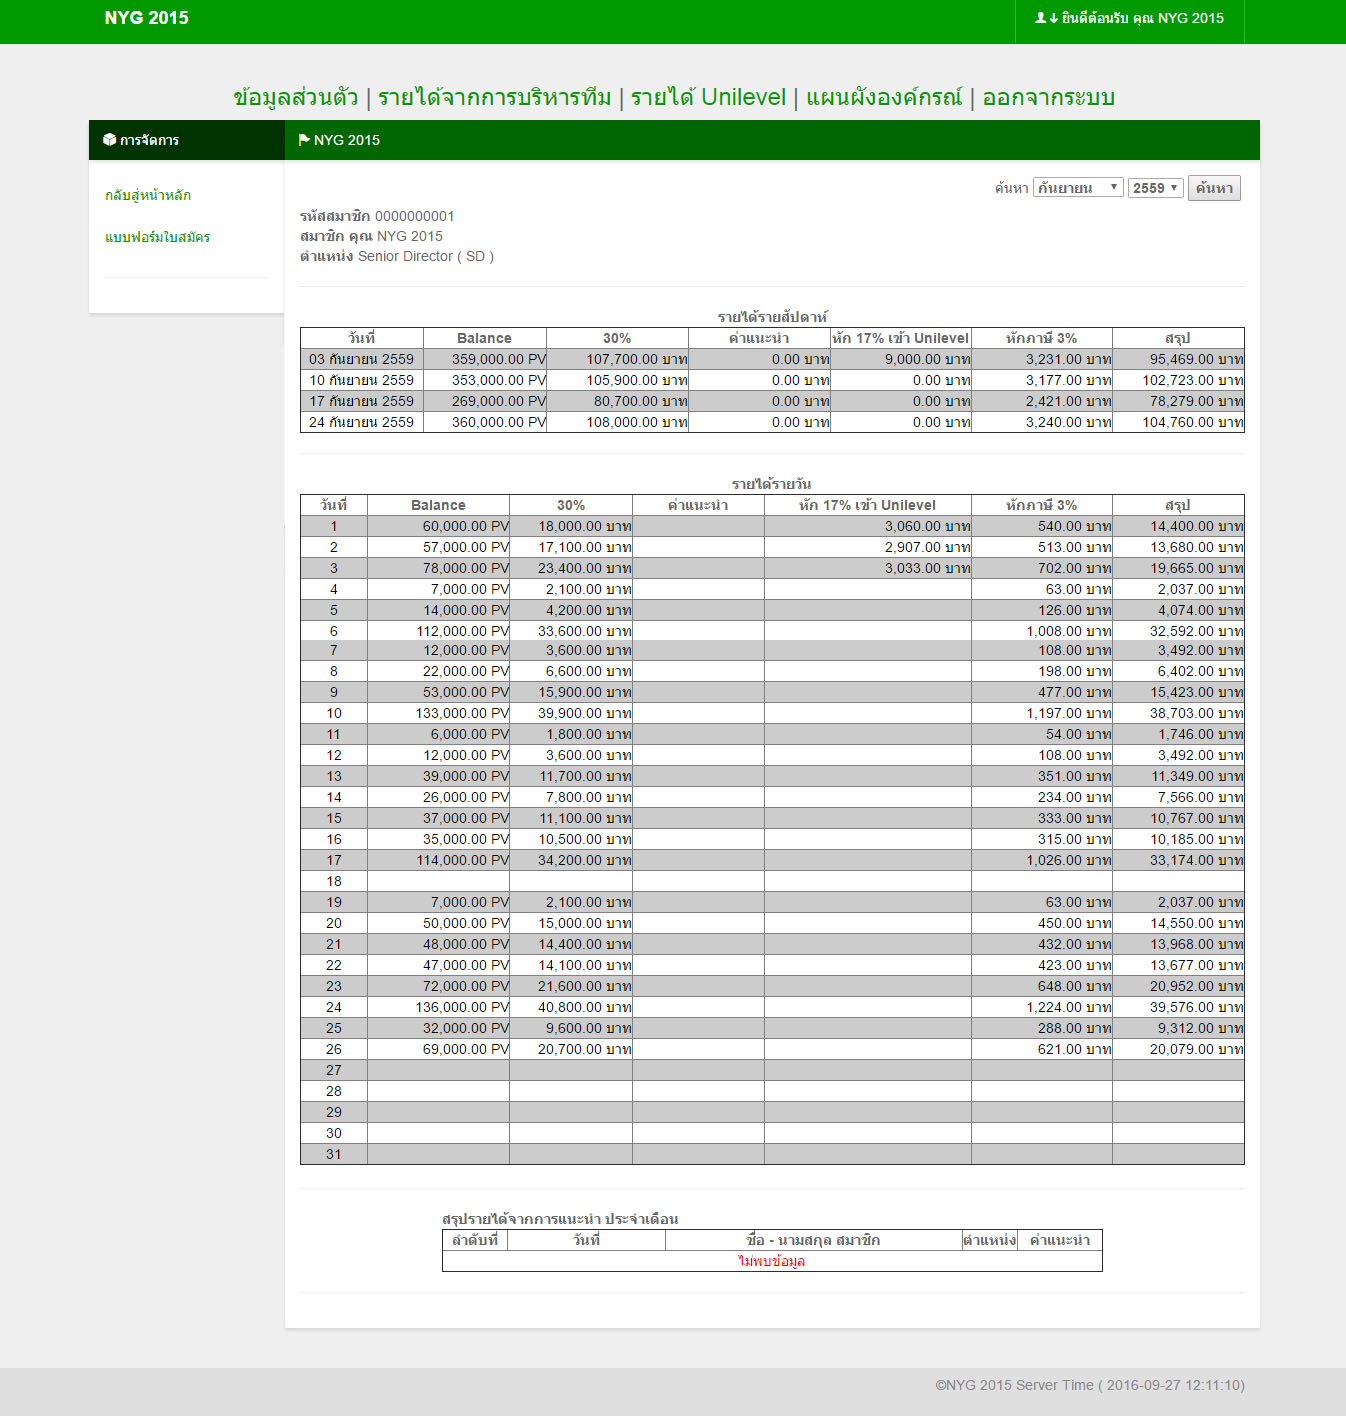The height and width of the screenshot is (1416, 1346).
Task: Click the 24 กันยายน 2559 weekly row date
Action: 361,422
